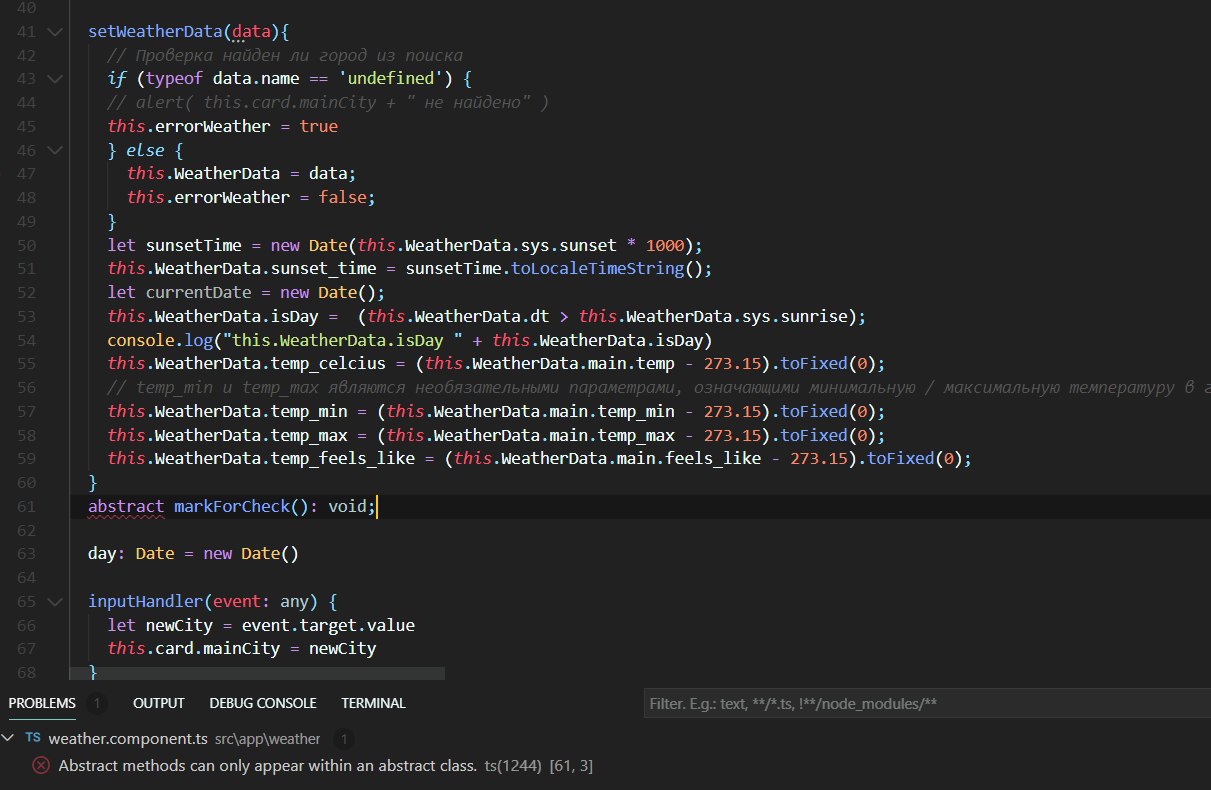This screenshot has height=790, width=1211.
Task: Click line number 61 in the gutter
Action: click(28, 507)
